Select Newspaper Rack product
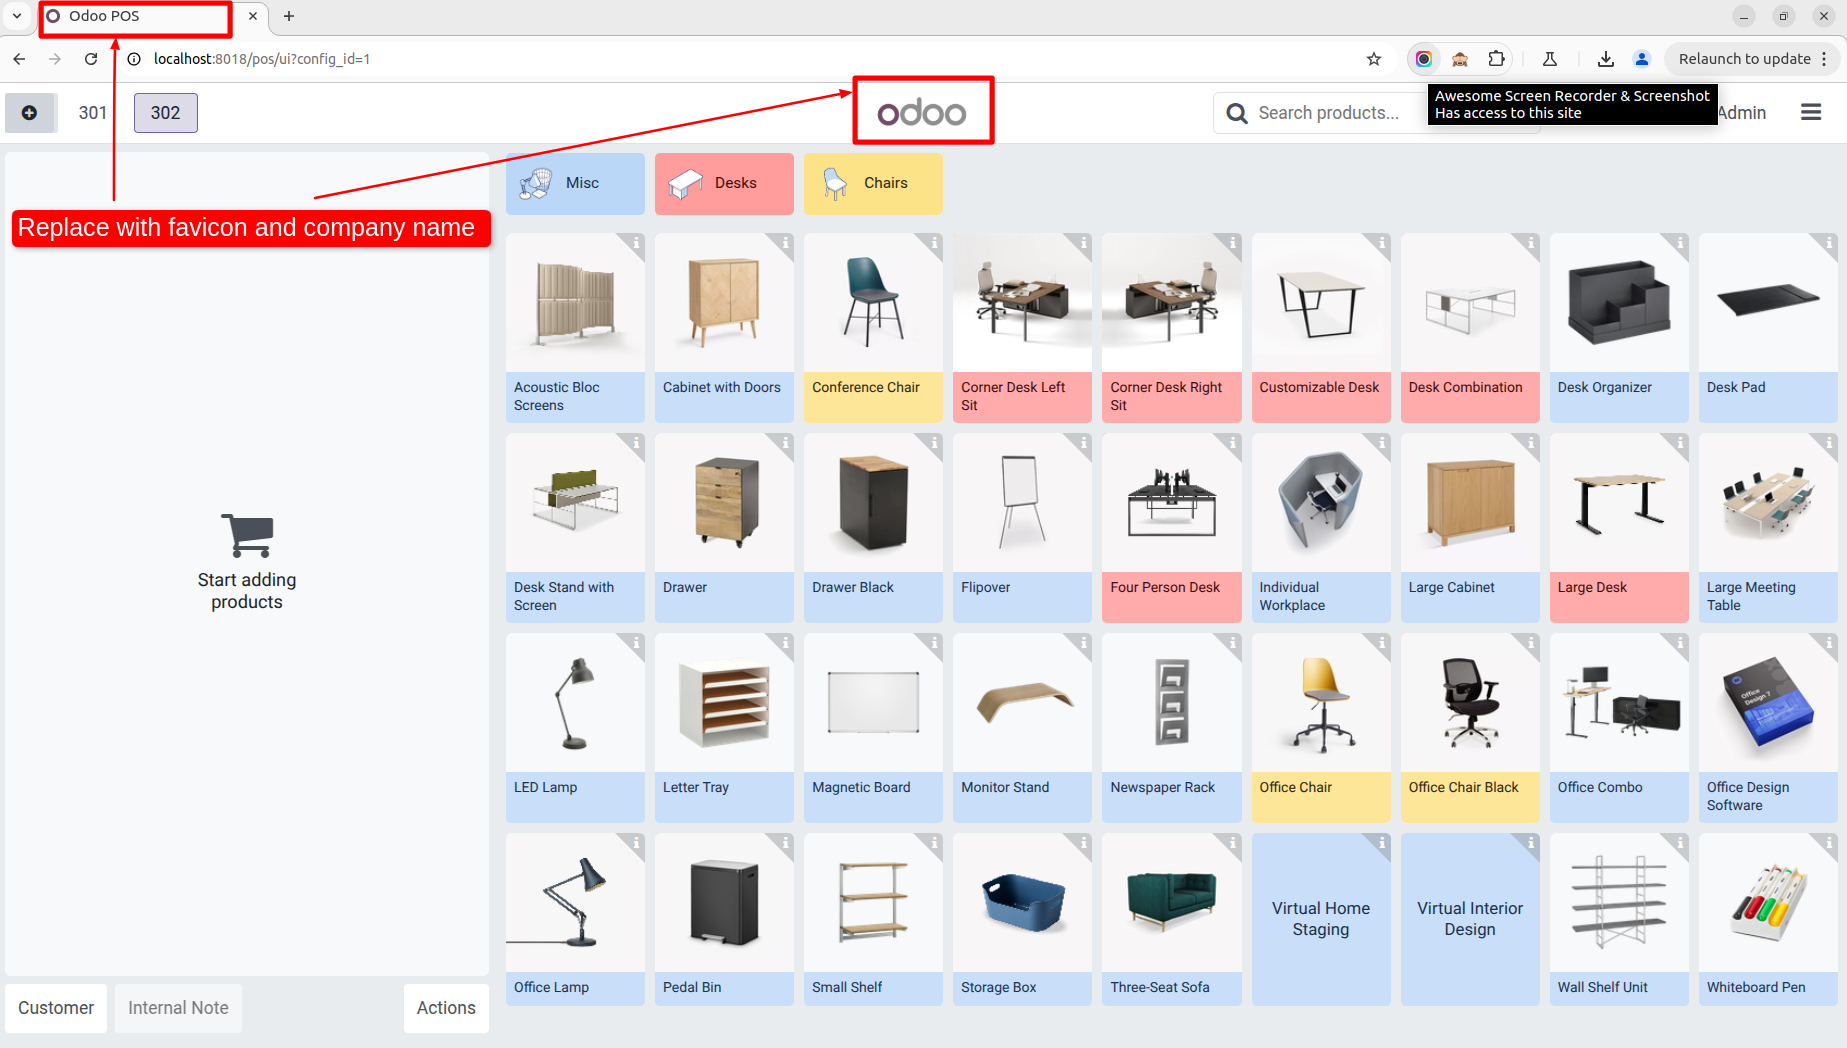1847x1048 pixels. [1171, 728]
